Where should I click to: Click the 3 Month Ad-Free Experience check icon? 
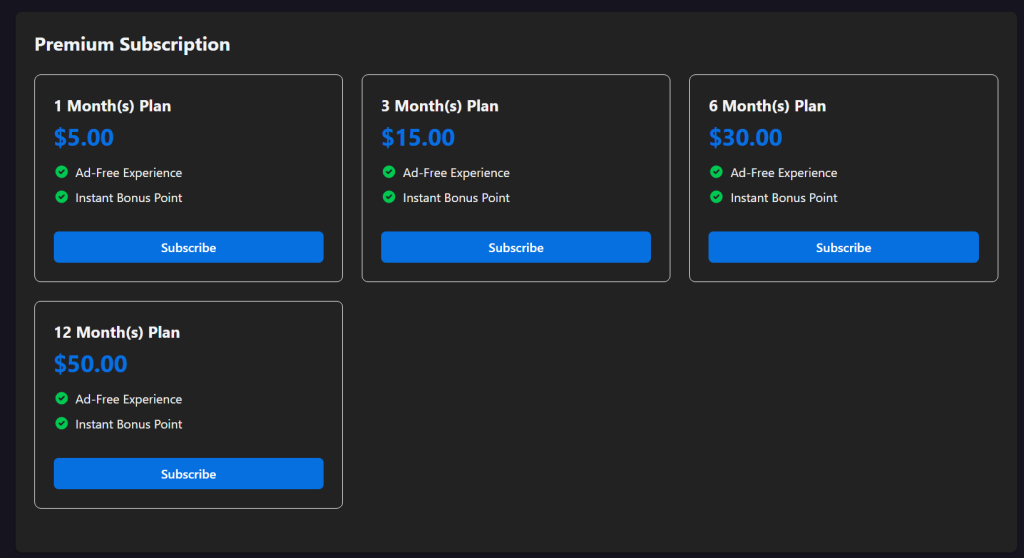(389, 172)
